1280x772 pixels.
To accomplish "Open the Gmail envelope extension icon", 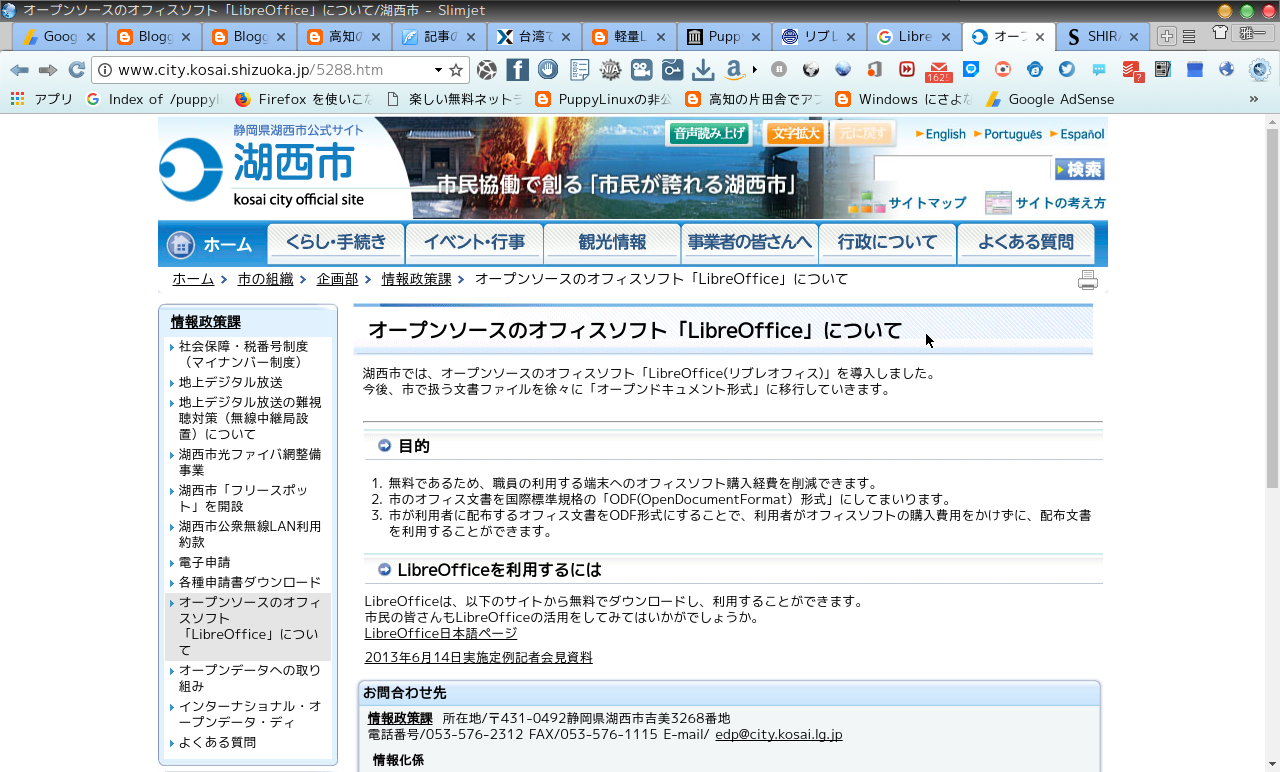I will point(938,70).
